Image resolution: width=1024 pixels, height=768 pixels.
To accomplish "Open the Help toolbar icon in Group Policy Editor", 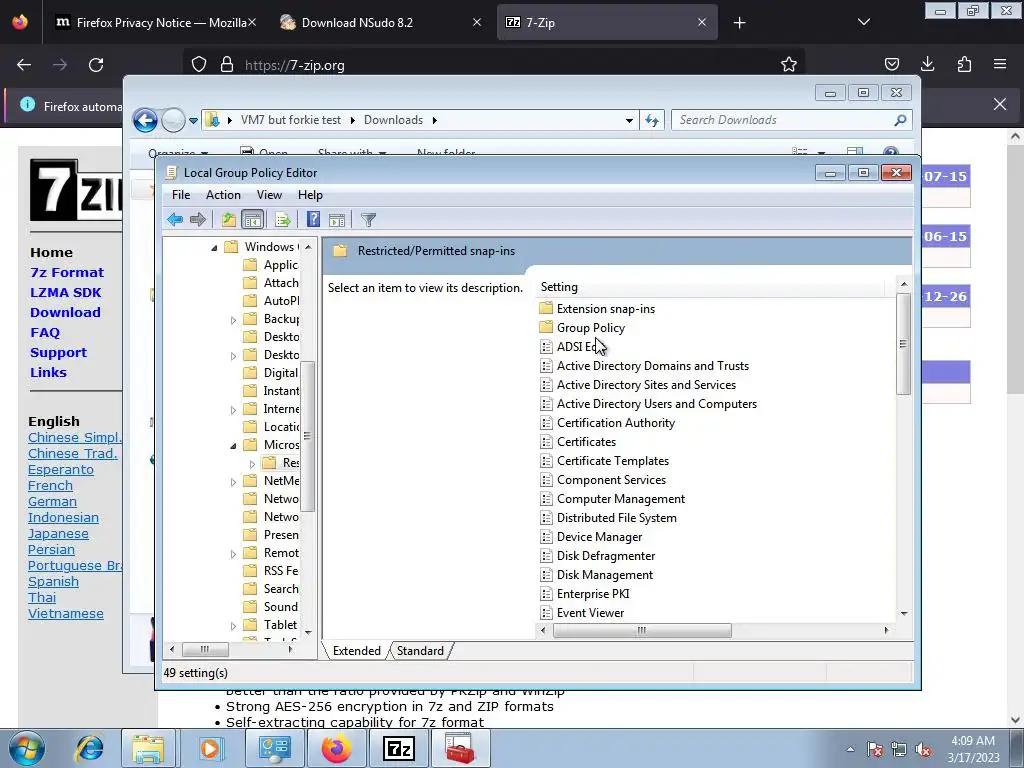I will pyautogui.click(x=313, y=220).
